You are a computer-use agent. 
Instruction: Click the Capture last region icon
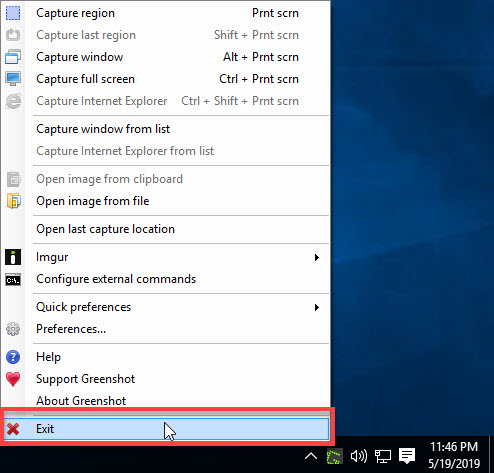tap(13, 35)
